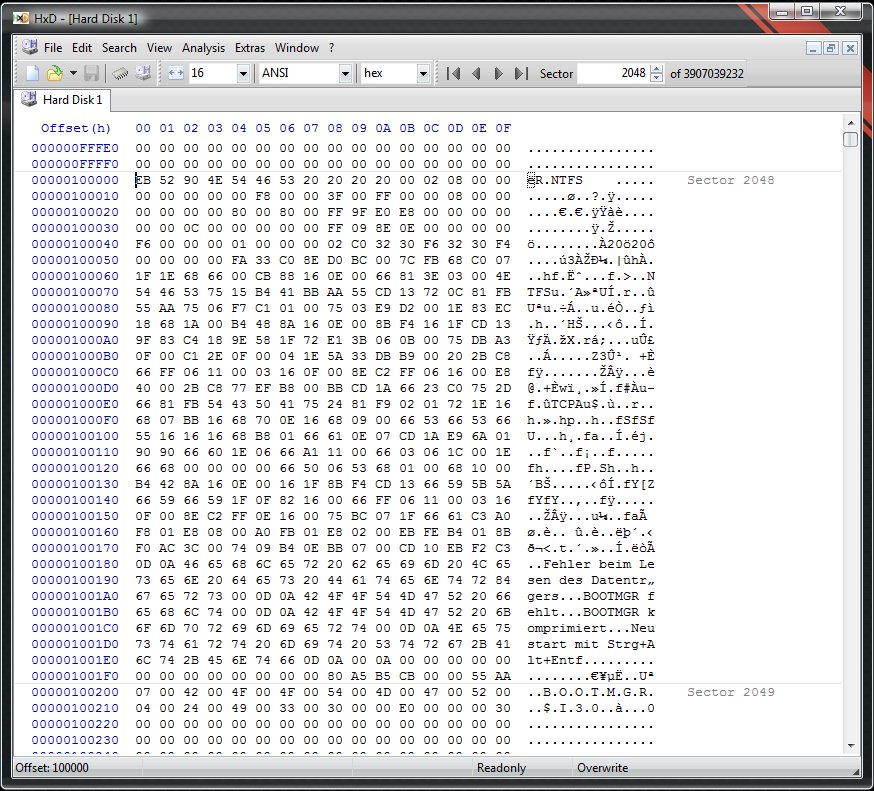Screen dimensions: 874x791
Task: Click the decoded text 'ehlt...BOOTMGR k'
Action: click(x=591, y=612)
